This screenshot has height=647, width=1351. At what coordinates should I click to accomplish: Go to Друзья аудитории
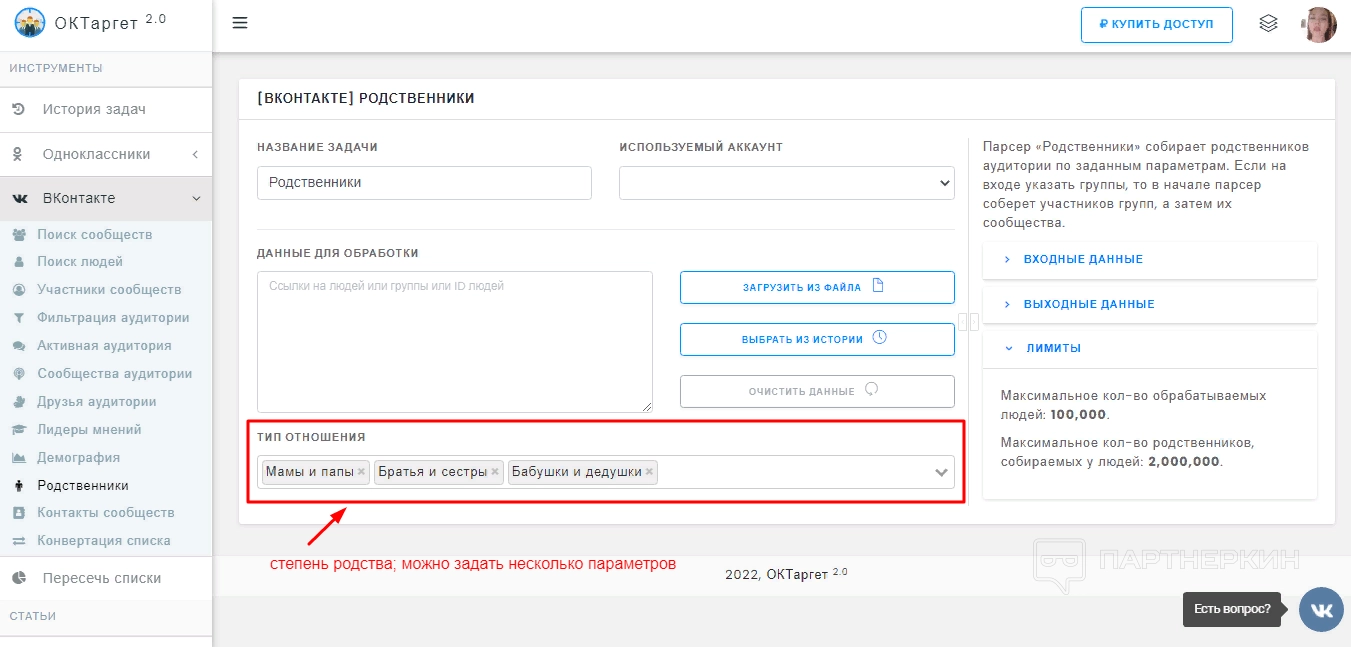[x=97, y=402]
